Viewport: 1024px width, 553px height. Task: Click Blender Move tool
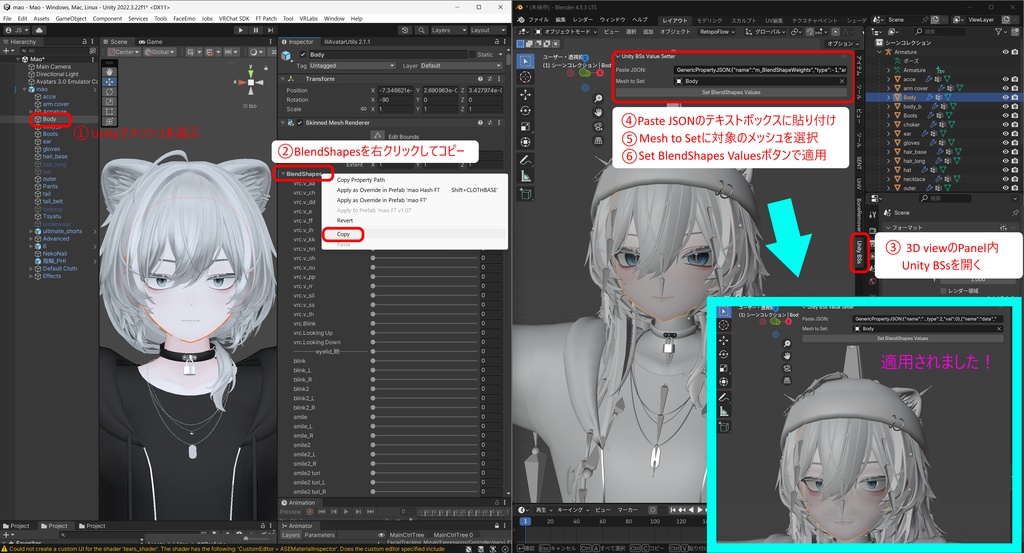[526, 94]
